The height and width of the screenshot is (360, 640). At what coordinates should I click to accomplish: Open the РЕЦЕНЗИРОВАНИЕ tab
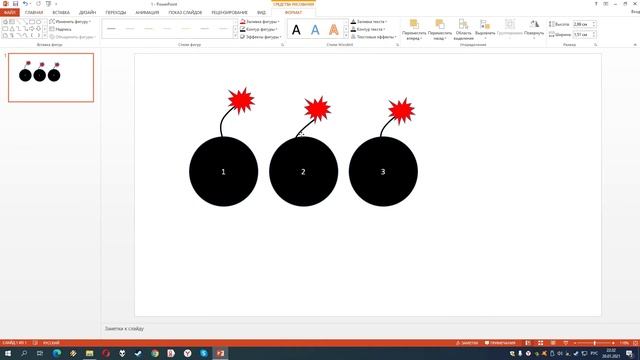coord(229,13)
